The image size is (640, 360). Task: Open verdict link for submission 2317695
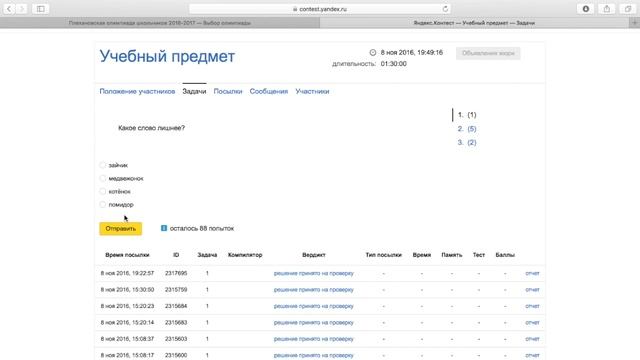pyautogui.click(x=313, y=273)
